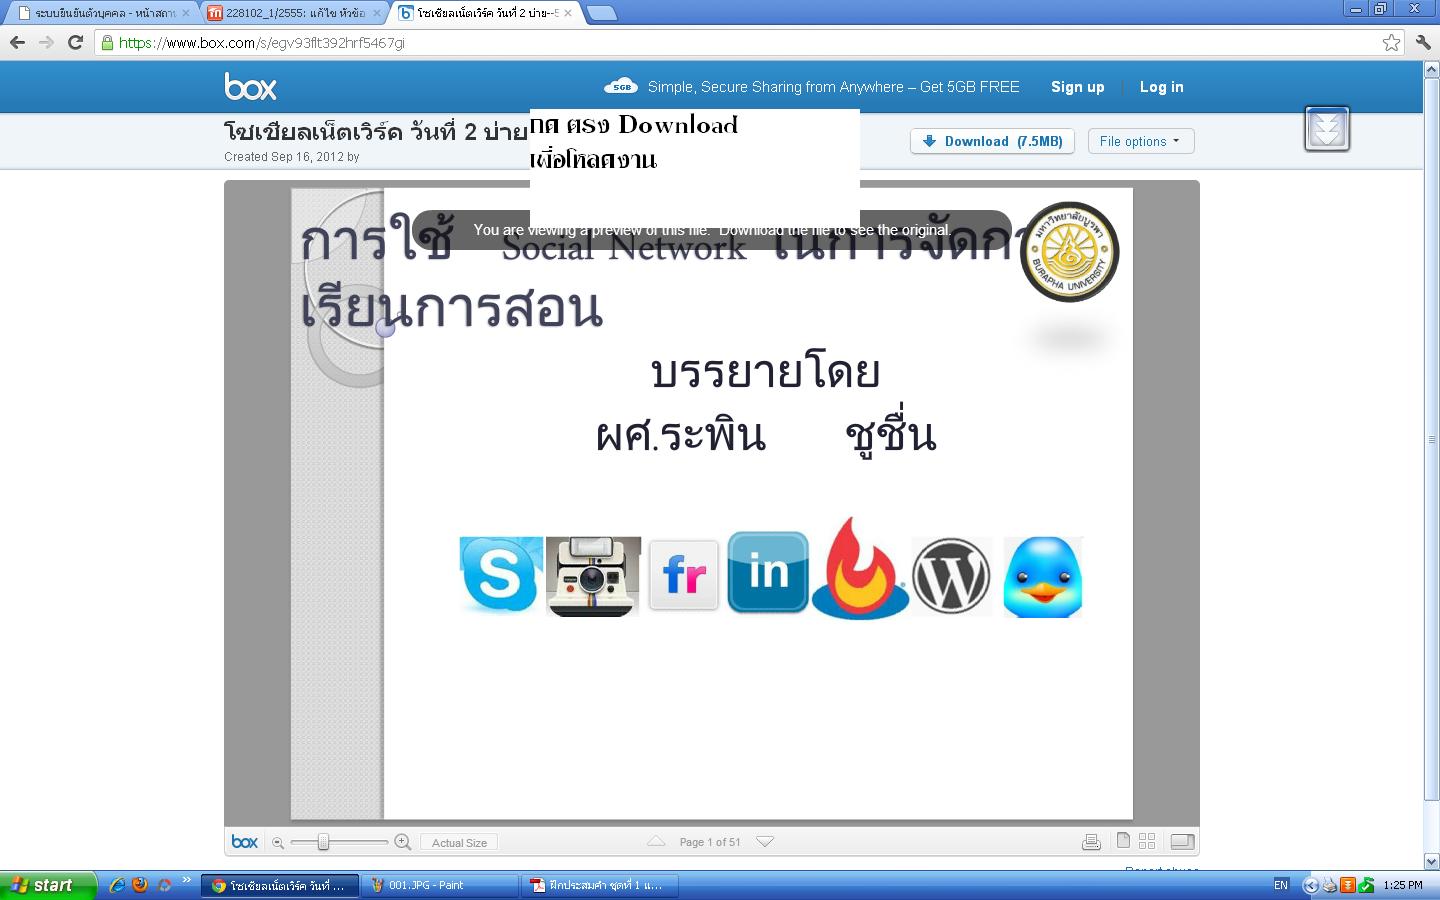Click the browser Back arrow
The image size is (1440, 900).
(x=17, y=42)
